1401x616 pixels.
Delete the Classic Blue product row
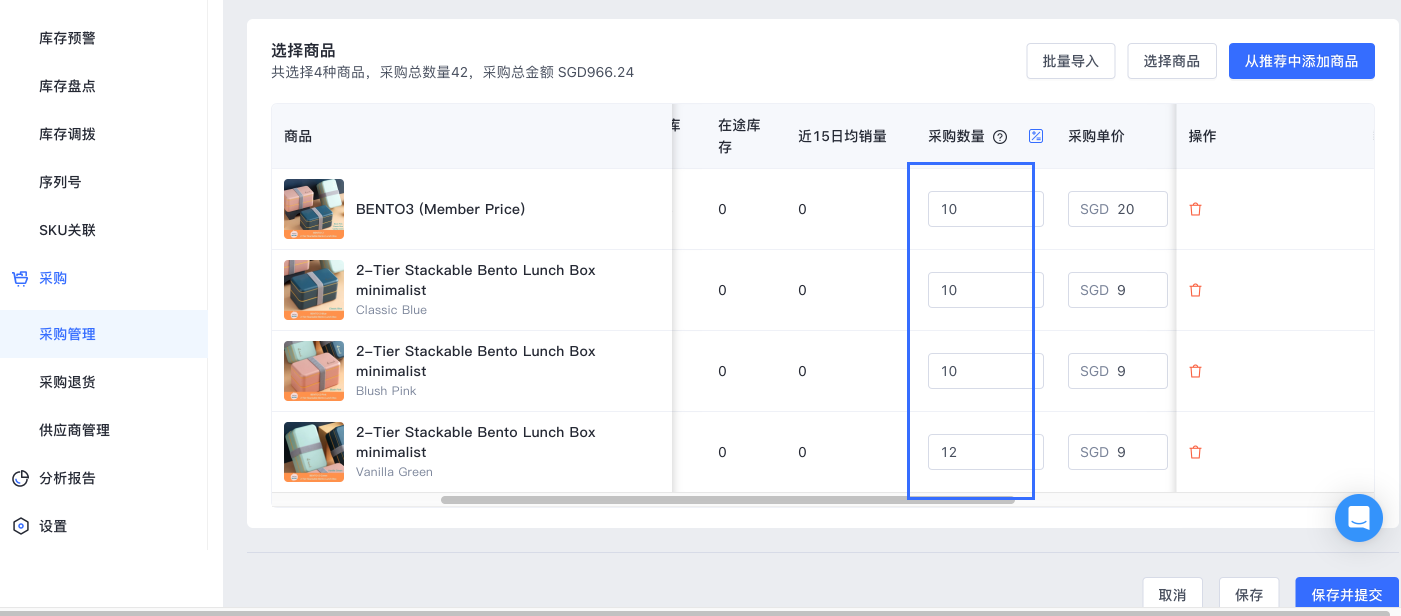[x=1195, y=290]
